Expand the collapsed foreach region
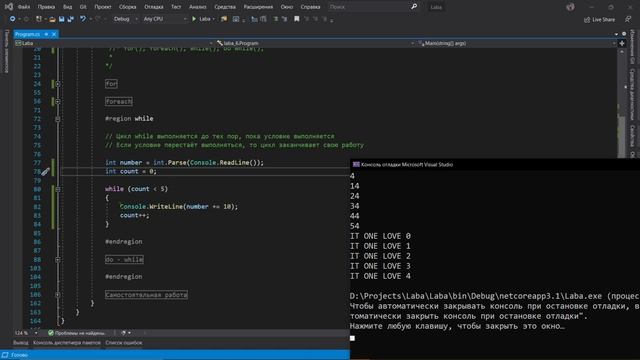The image size is (640, 360). point(58,101)
